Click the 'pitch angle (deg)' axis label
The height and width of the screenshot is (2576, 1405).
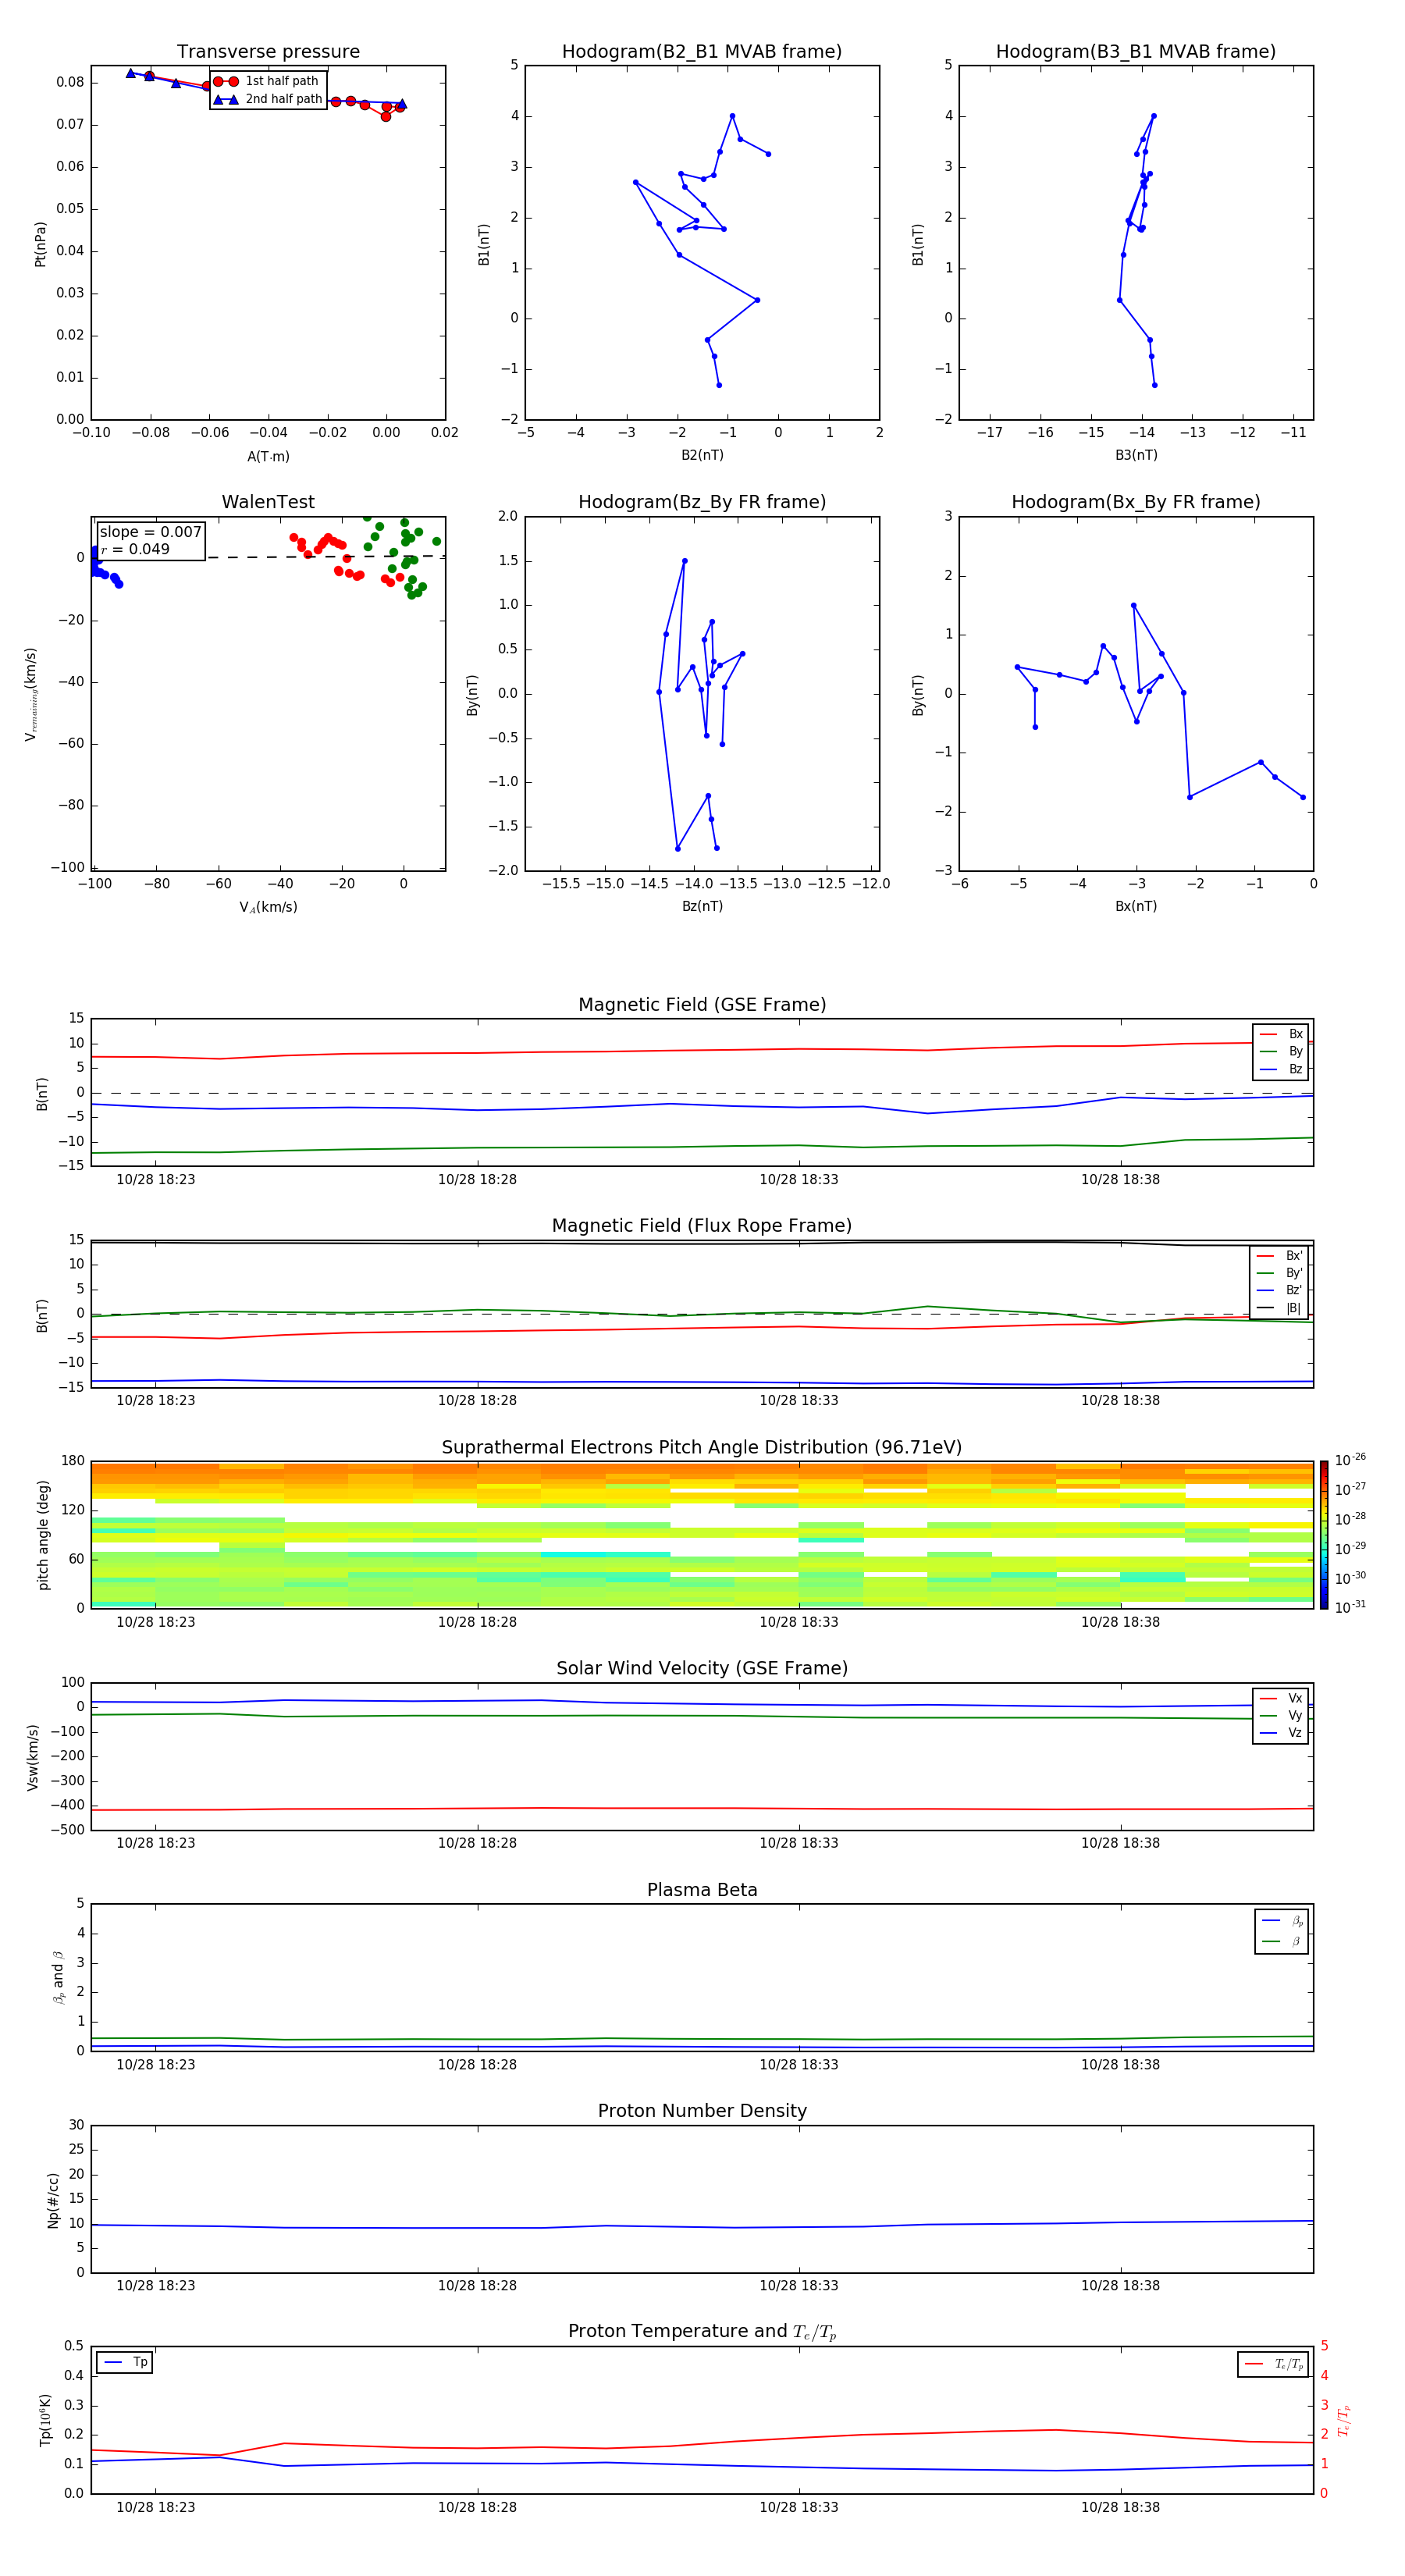[x=43, y=1535]
